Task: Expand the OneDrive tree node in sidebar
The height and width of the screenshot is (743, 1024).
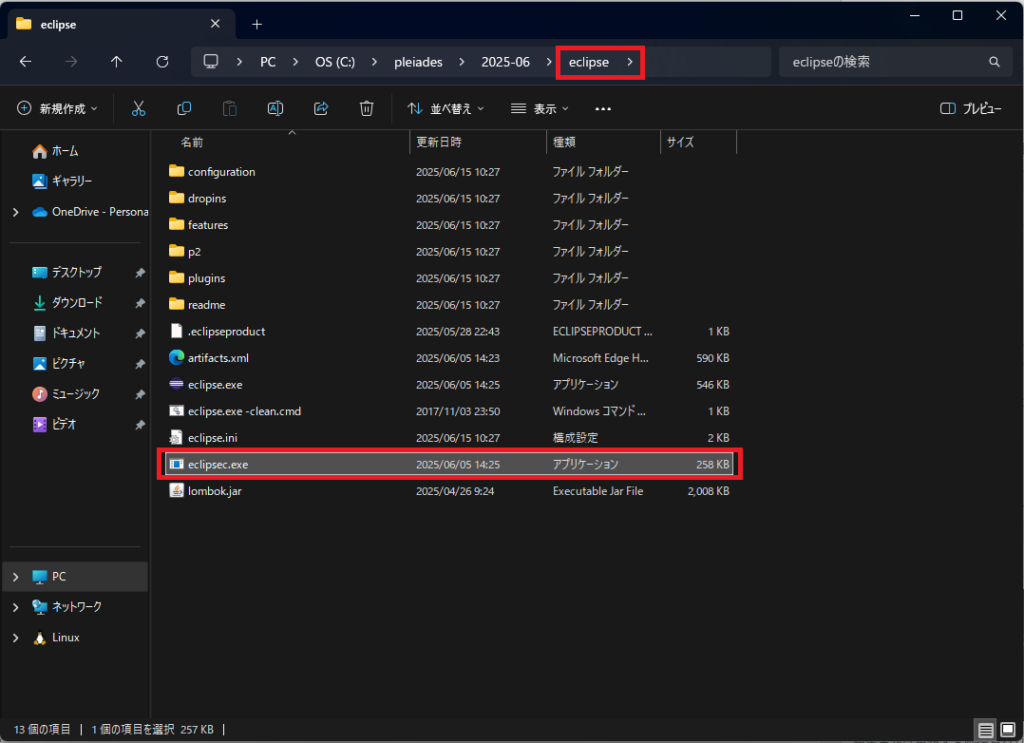Action: (x=15, y=212)
